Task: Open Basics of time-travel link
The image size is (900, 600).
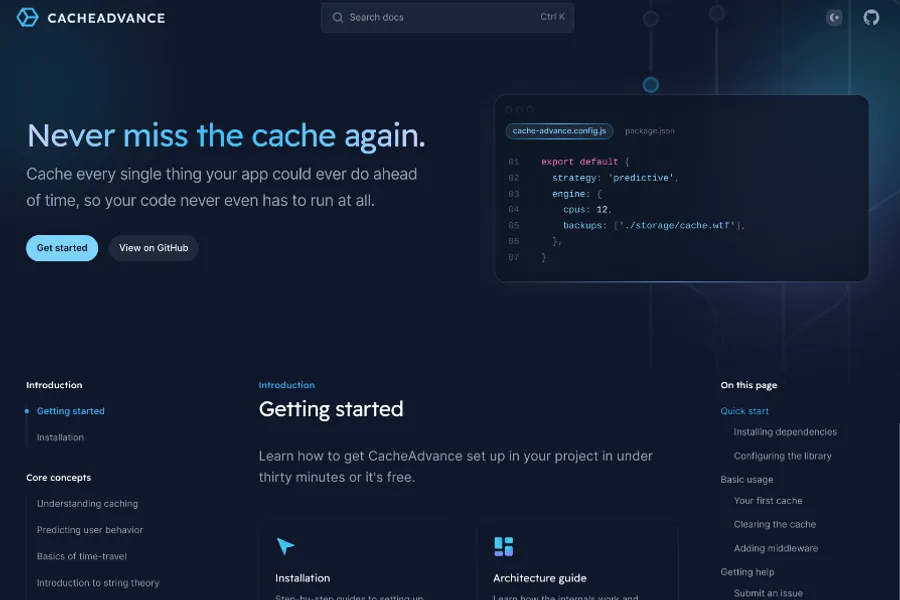Action: click(82, 556)
